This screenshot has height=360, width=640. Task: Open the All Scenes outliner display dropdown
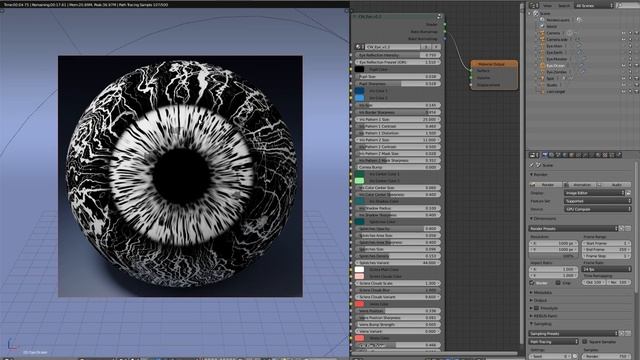594,5
